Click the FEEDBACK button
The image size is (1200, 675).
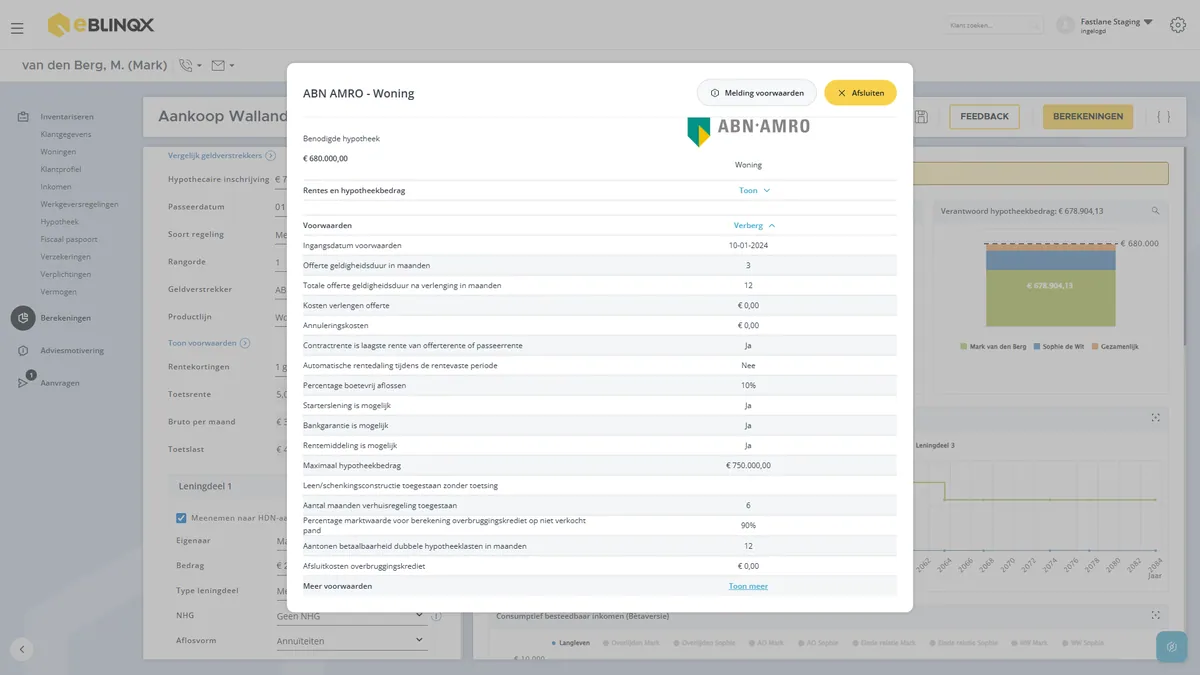click(984, 117)
